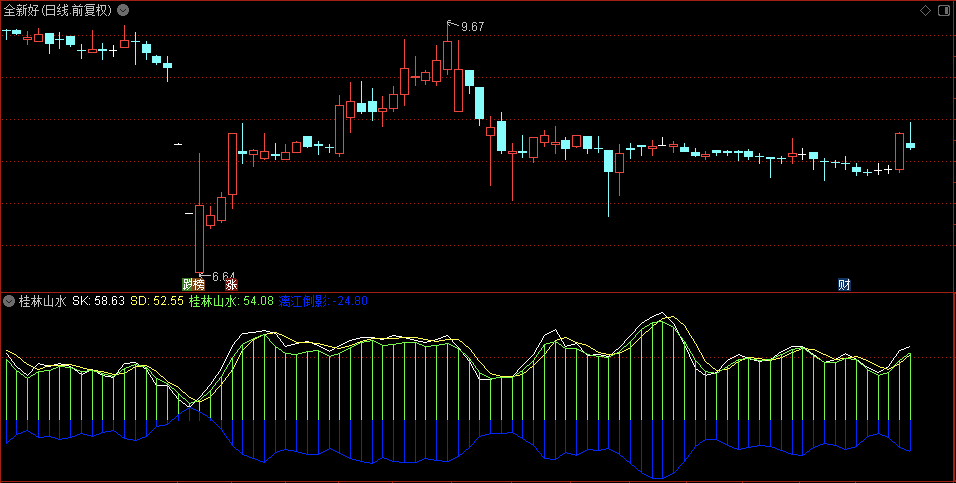Open the red 涨 marker below candles
The width and height of the screenshot is (956, 483).
(231, 284)
